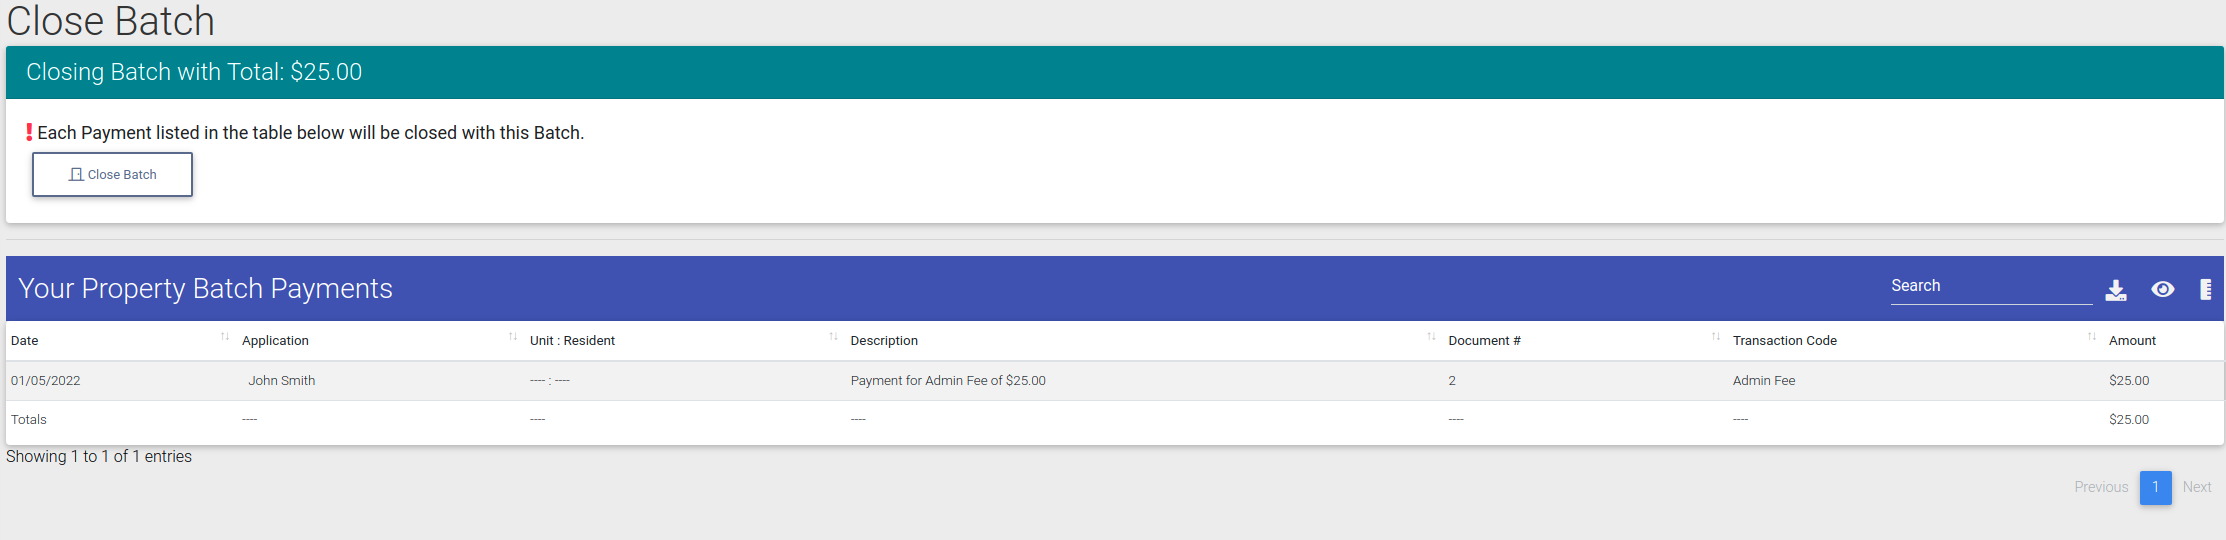Image resolution: width=2226 pixels, height=540 pixels.
Task: Download the batch payments table
Action: click(x=2116, y=290)
